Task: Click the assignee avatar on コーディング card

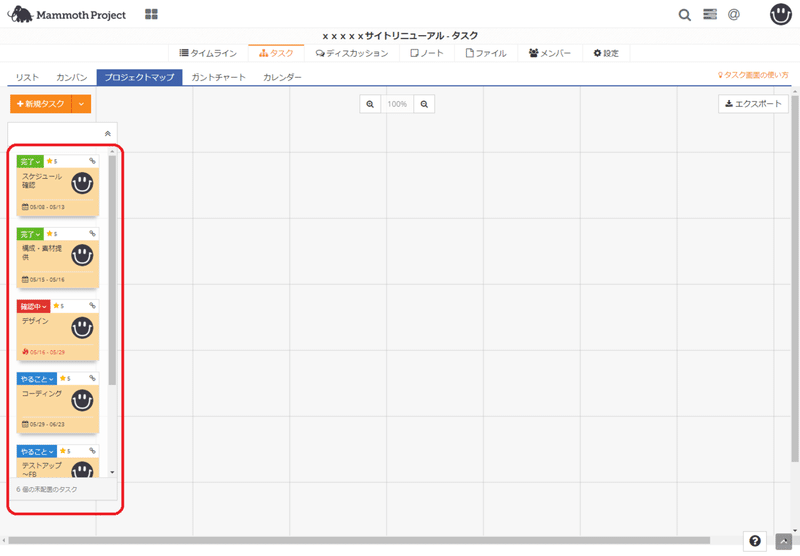Action: (x=82, y=400)
